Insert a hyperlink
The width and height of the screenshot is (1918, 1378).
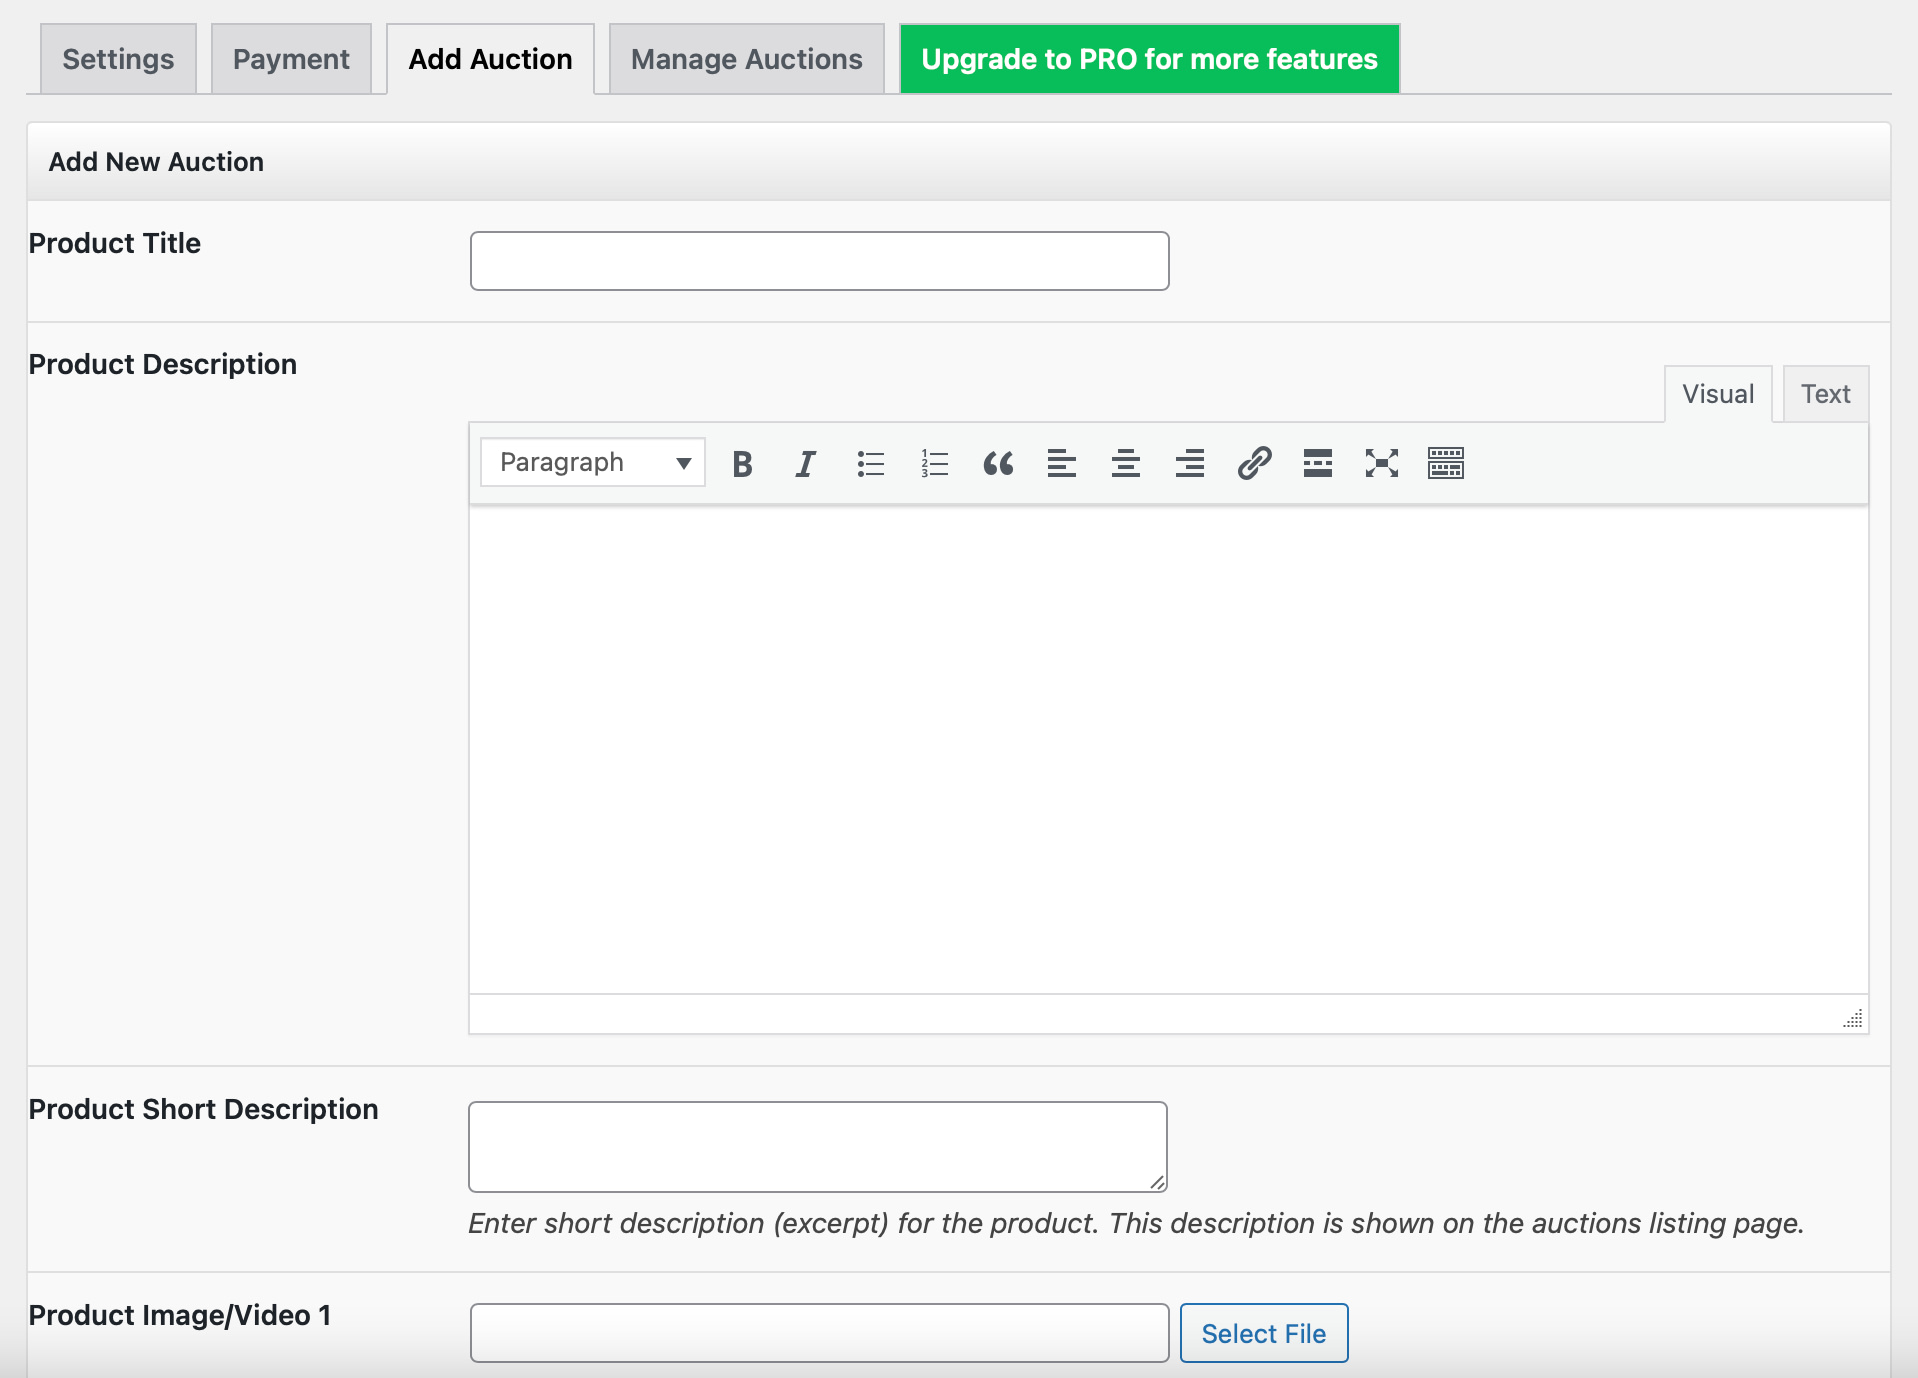pyautogui.click(x=1253, y=462)
